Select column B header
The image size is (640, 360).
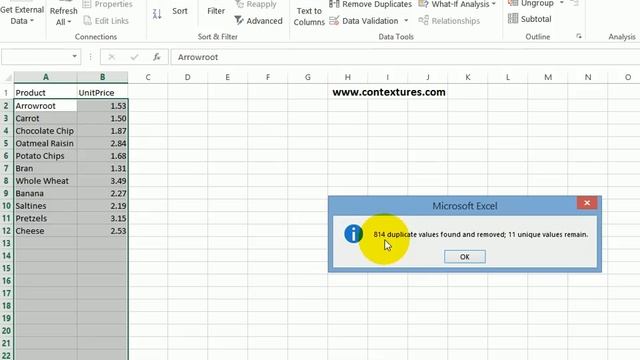[x=102, y=77]
